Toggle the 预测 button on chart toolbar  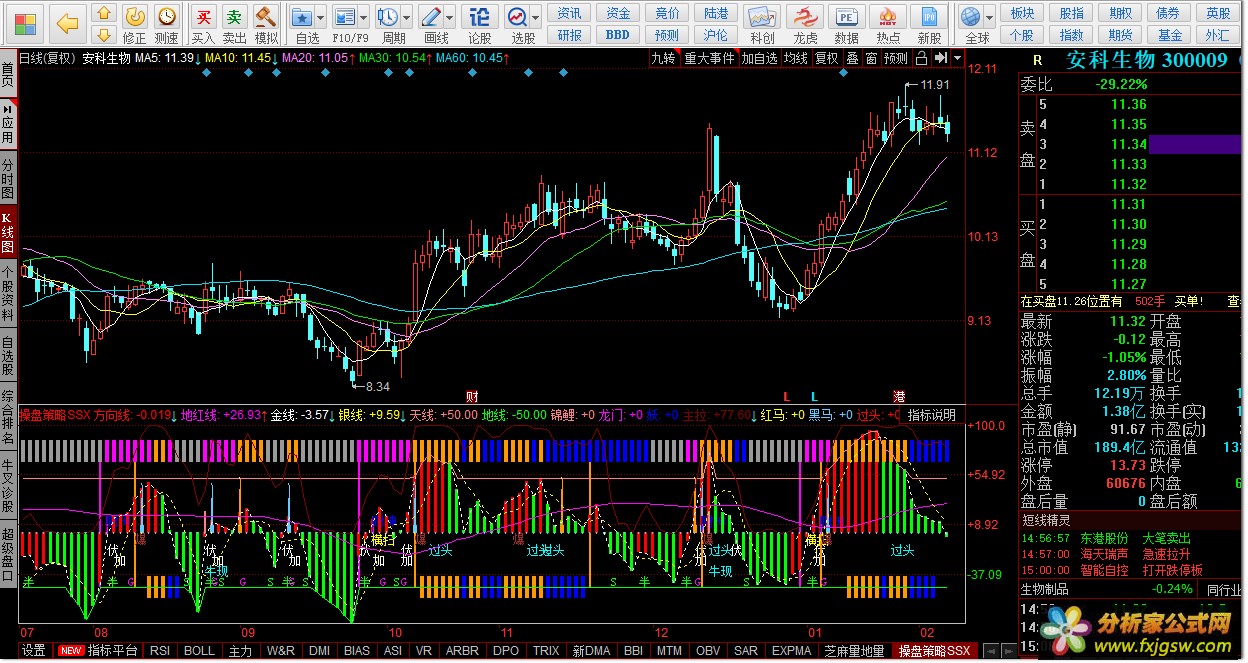click(897, 58)
